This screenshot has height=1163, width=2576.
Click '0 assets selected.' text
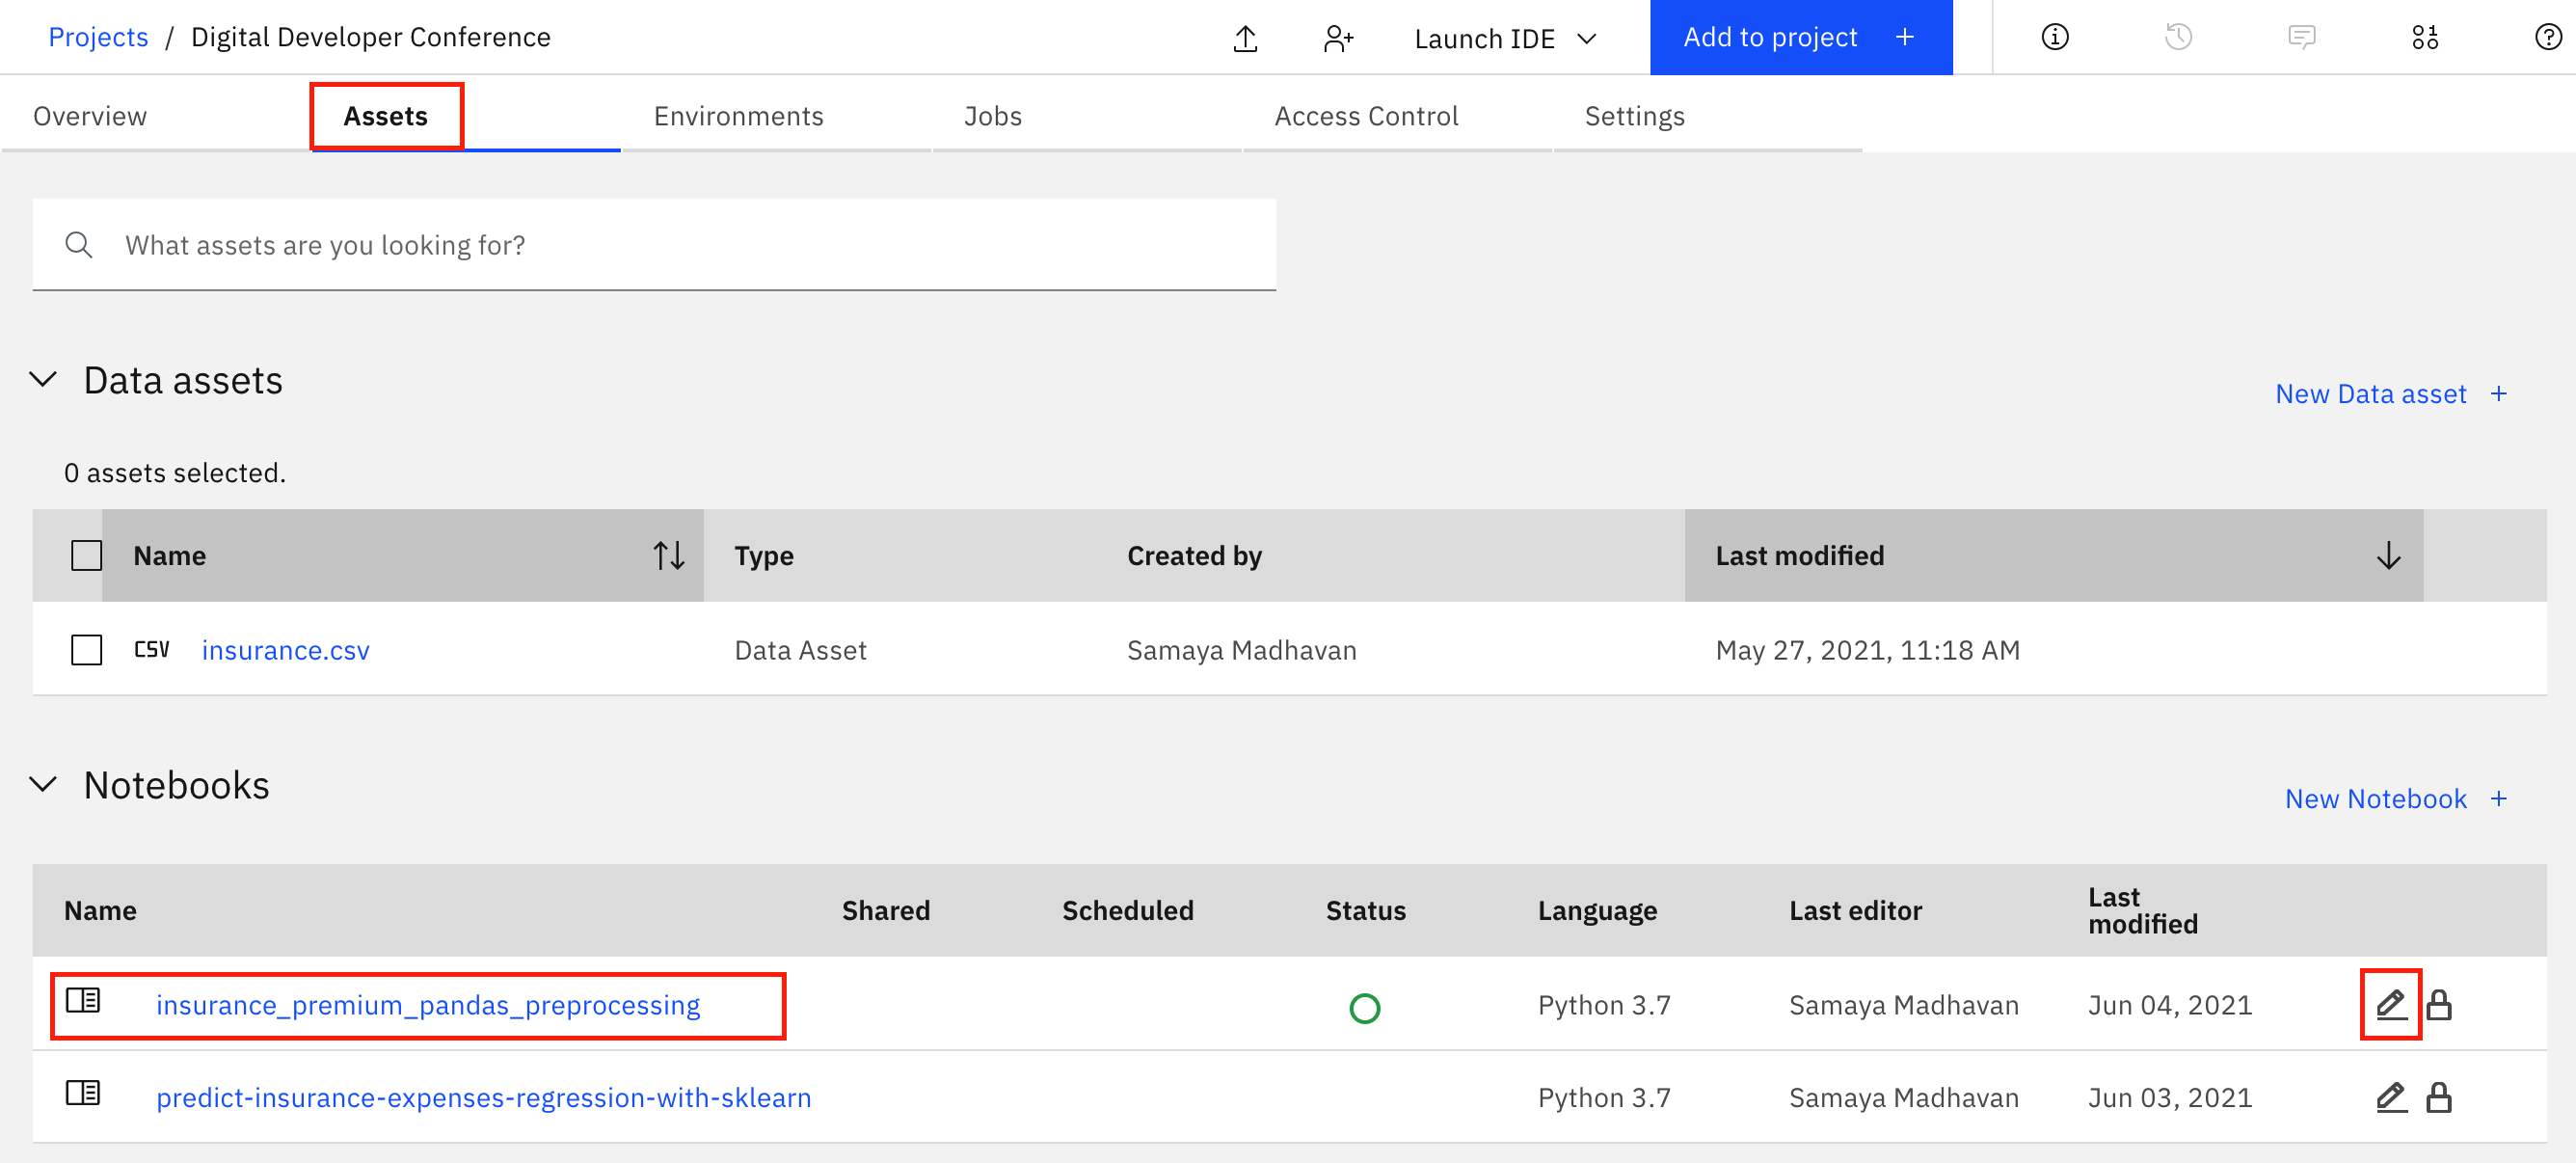click(174, 473)
